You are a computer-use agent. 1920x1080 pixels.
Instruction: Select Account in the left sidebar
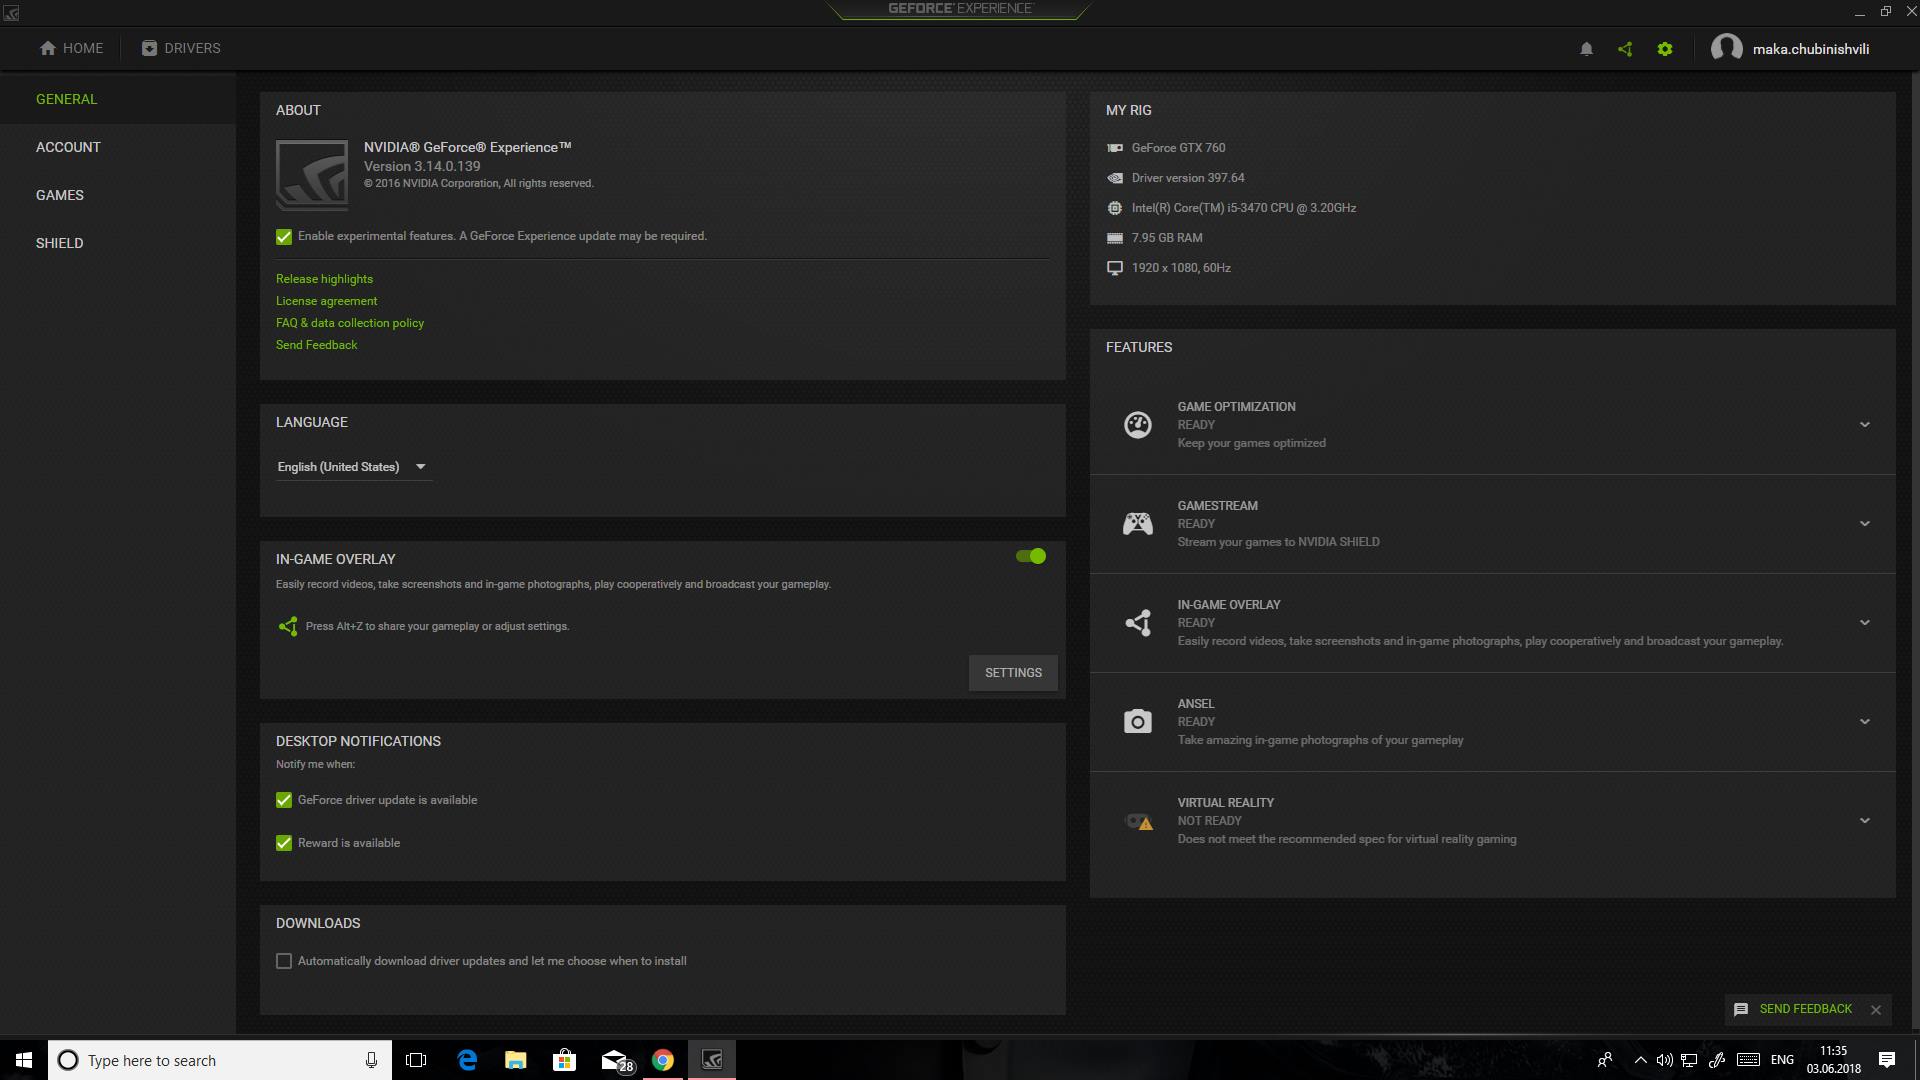pyautogui.click(x=68, y=147)
